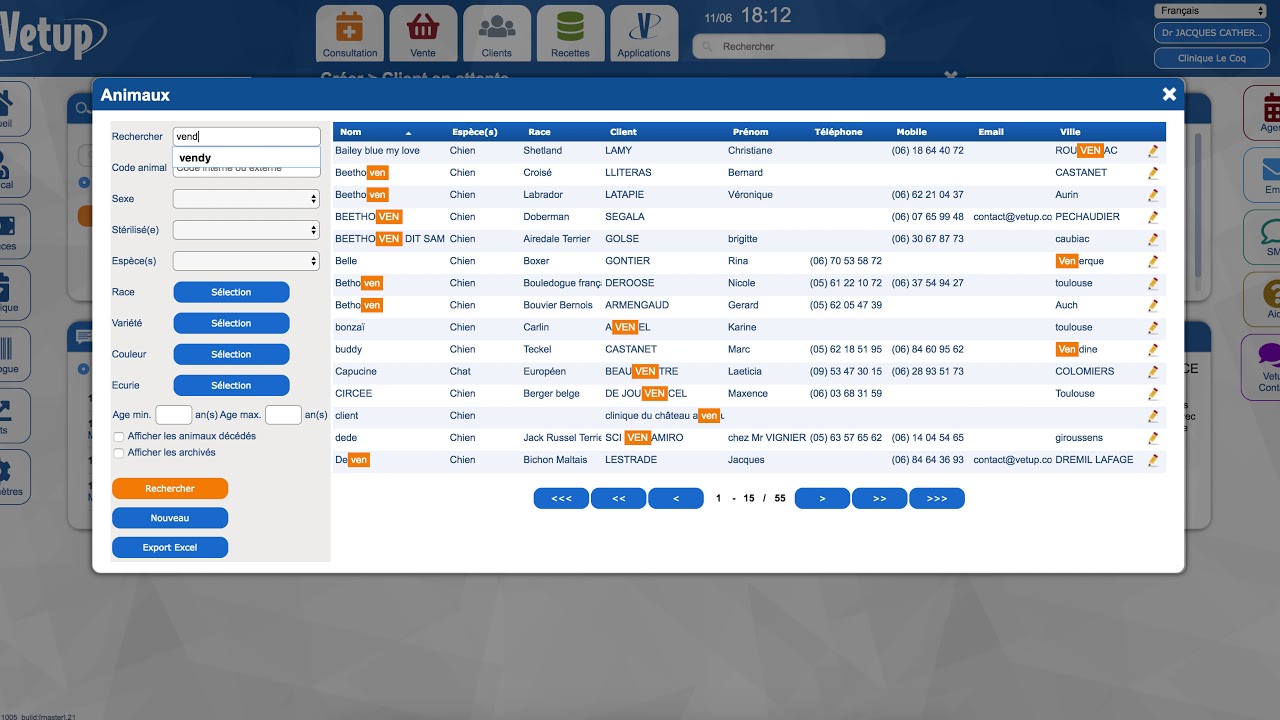Enable Afficher les animaux décédés
This screenshot has width=1280, height=720.
click(118, 436)
